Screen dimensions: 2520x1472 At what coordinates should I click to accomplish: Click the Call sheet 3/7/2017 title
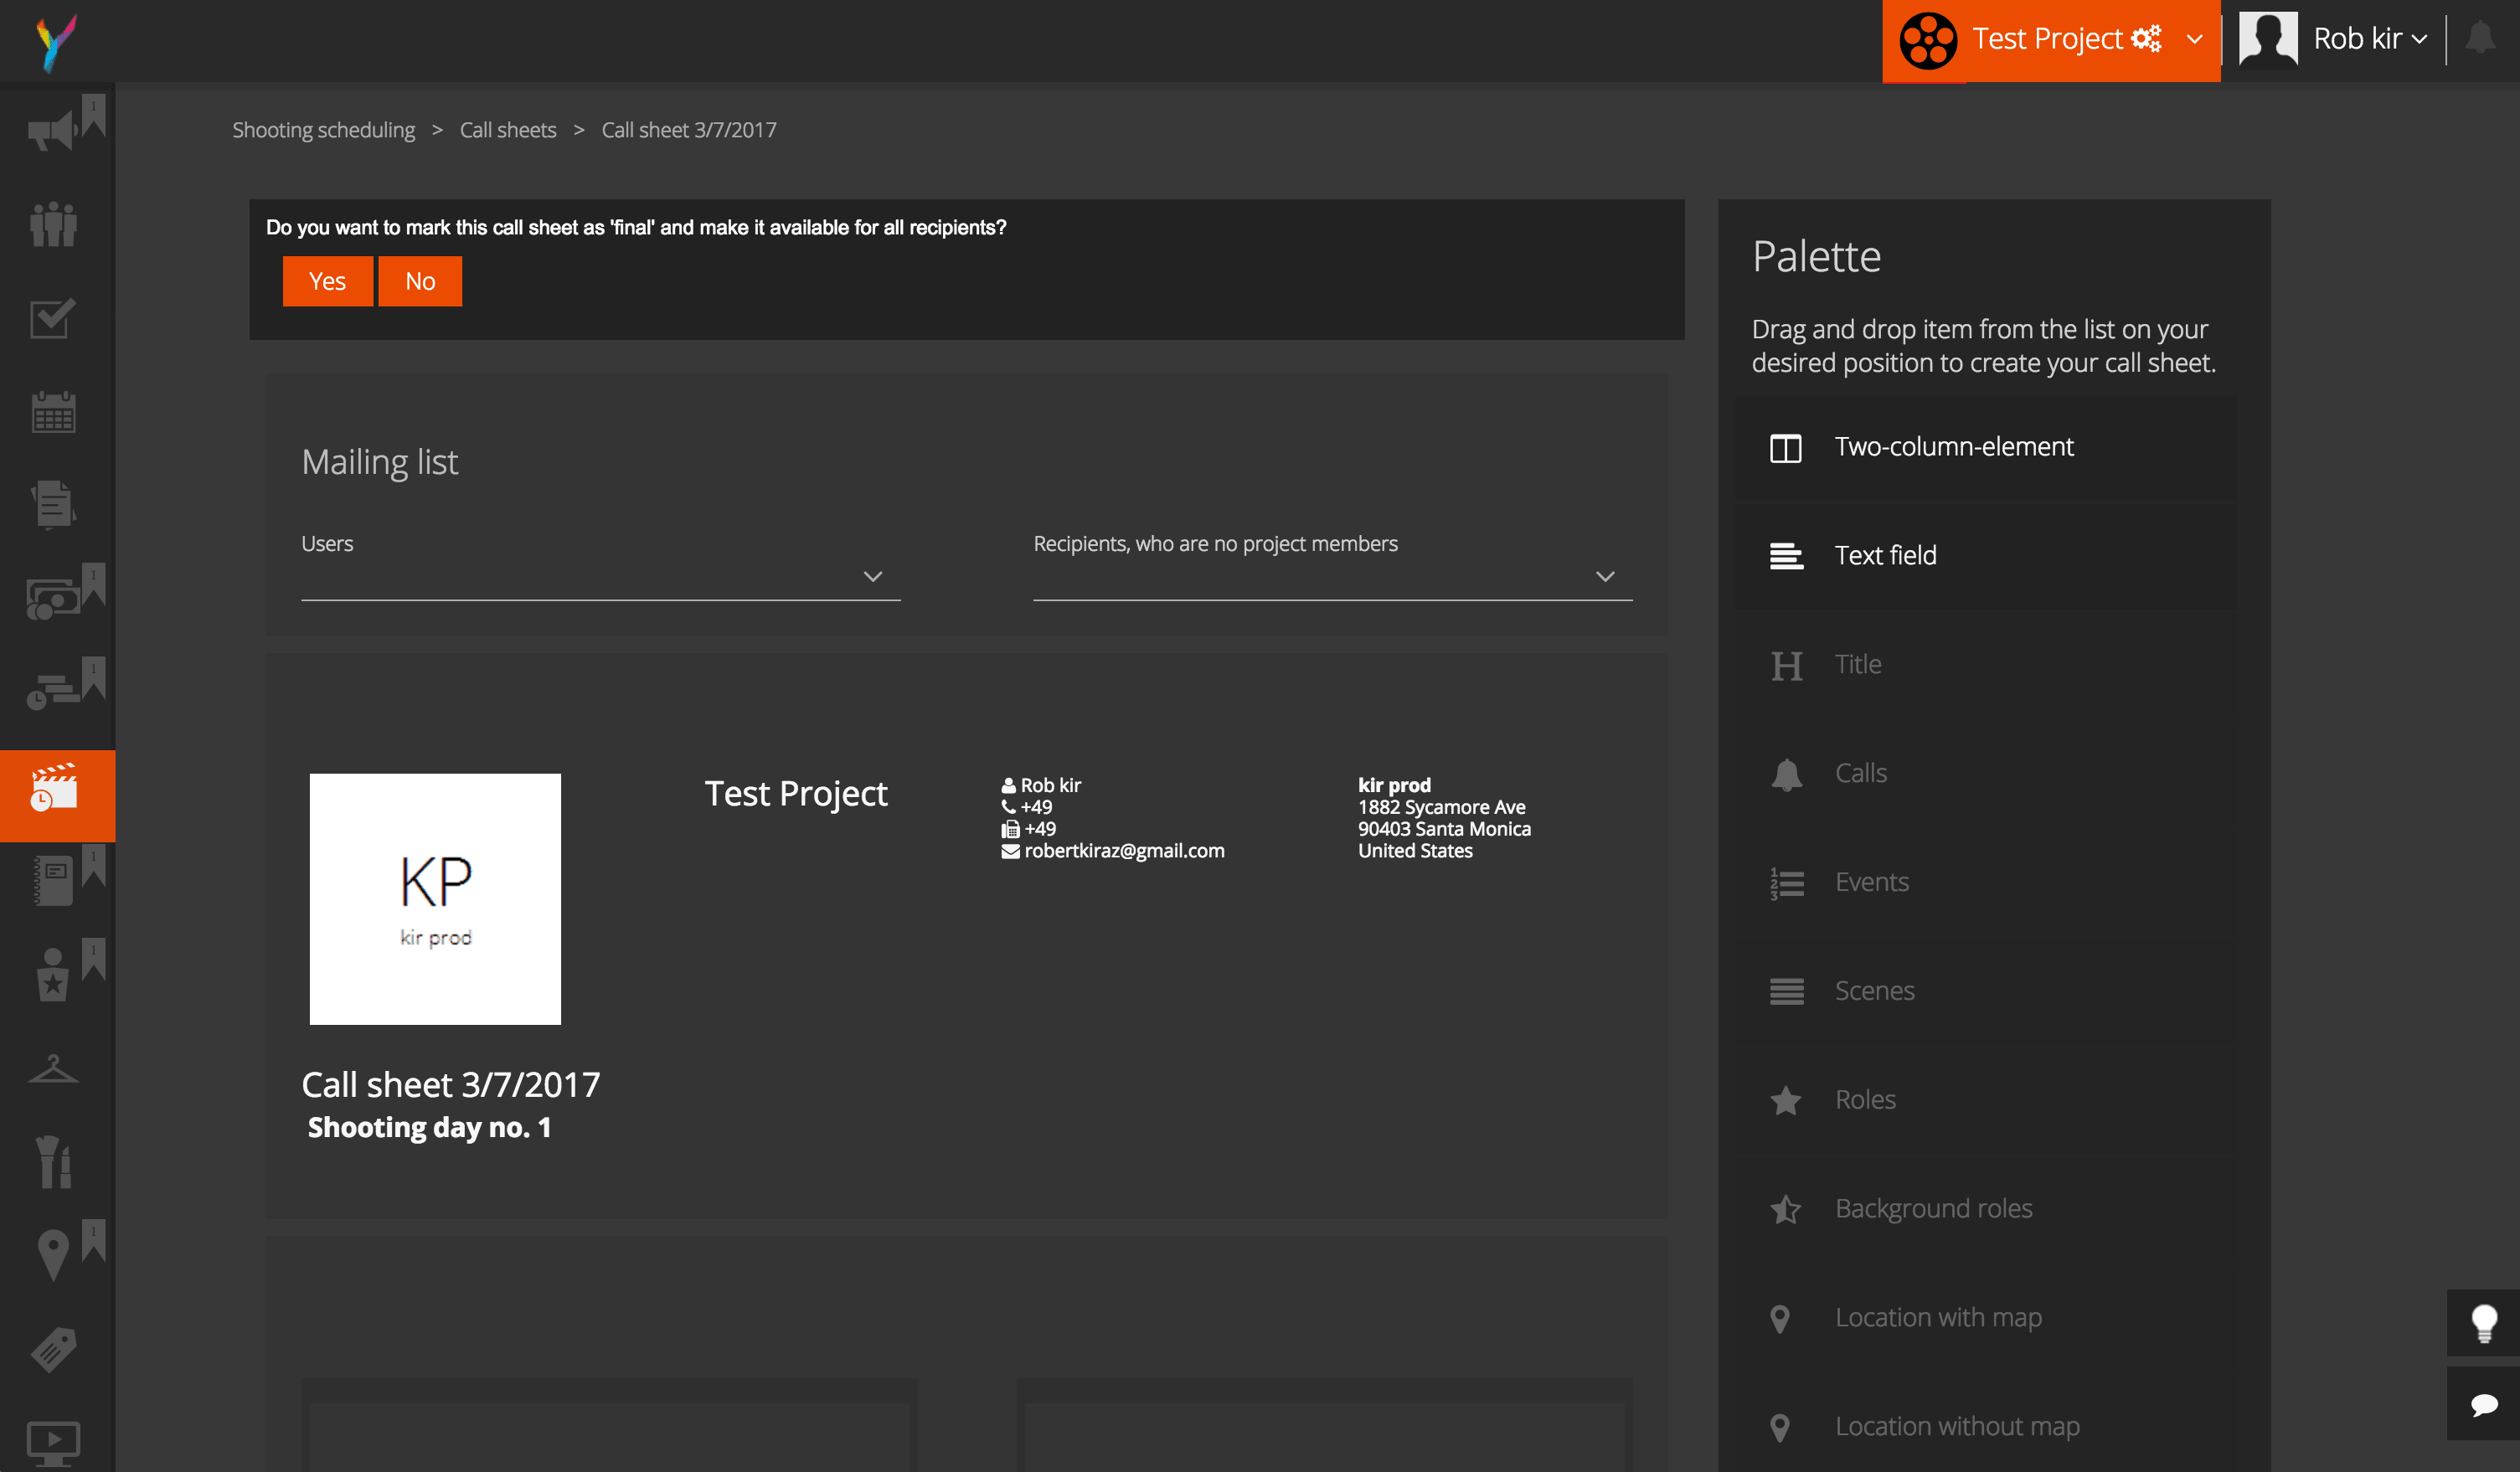[x=451, y=1085]
